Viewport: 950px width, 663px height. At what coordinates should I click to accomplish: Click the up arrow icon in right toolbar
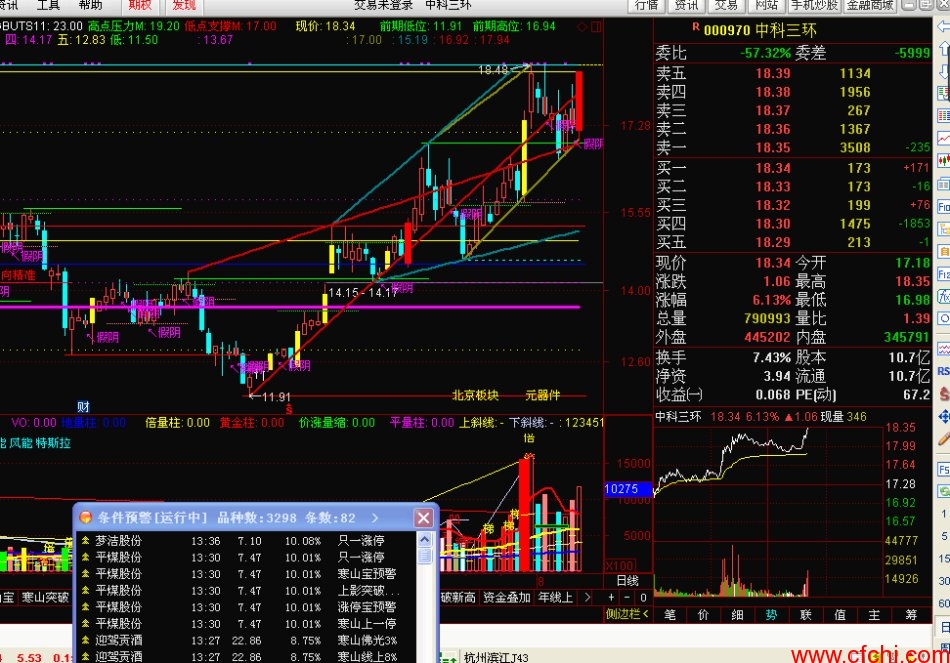943,49
